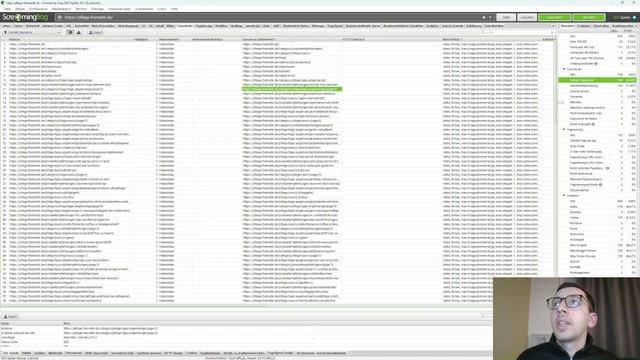
Task: Select the first row https://pflege-thematik.de/
Action: 27,44
